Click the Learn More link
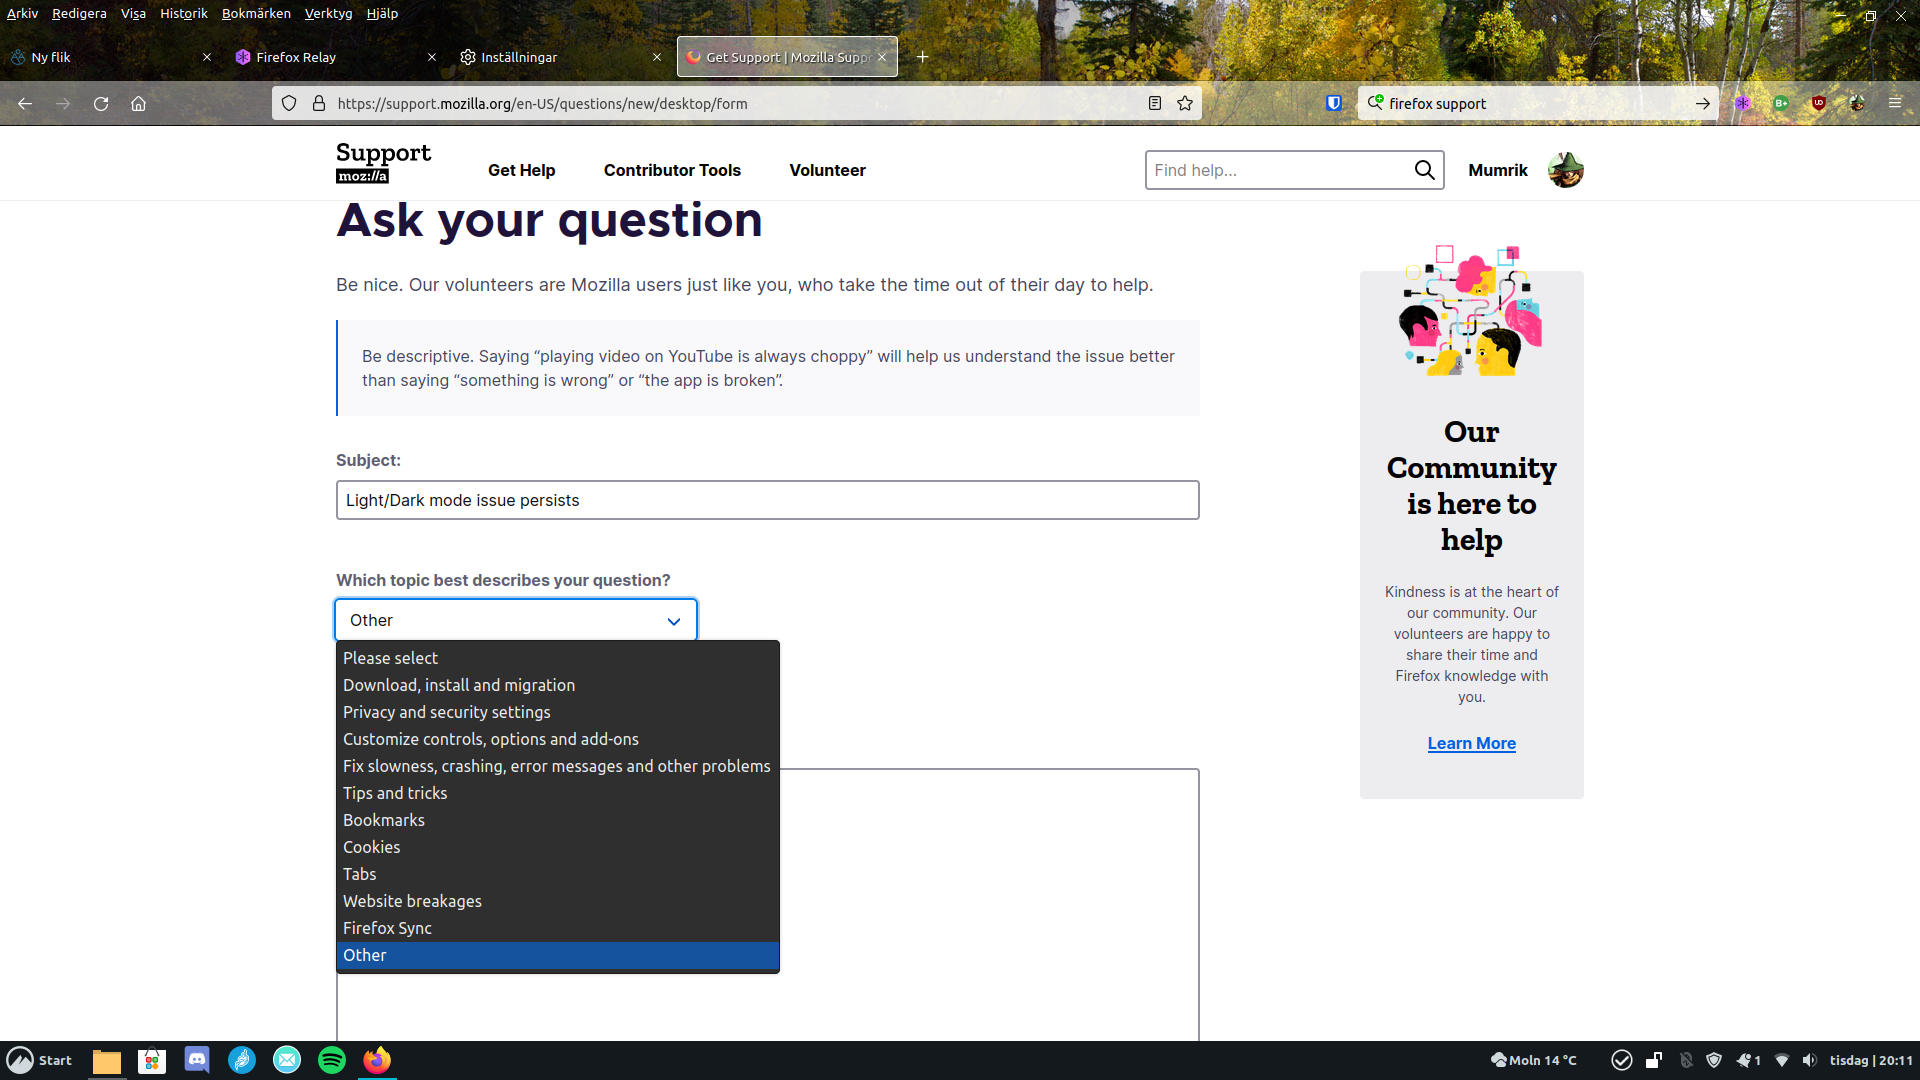Viewport: 1920px width, 1080px height. point(1471,743)
